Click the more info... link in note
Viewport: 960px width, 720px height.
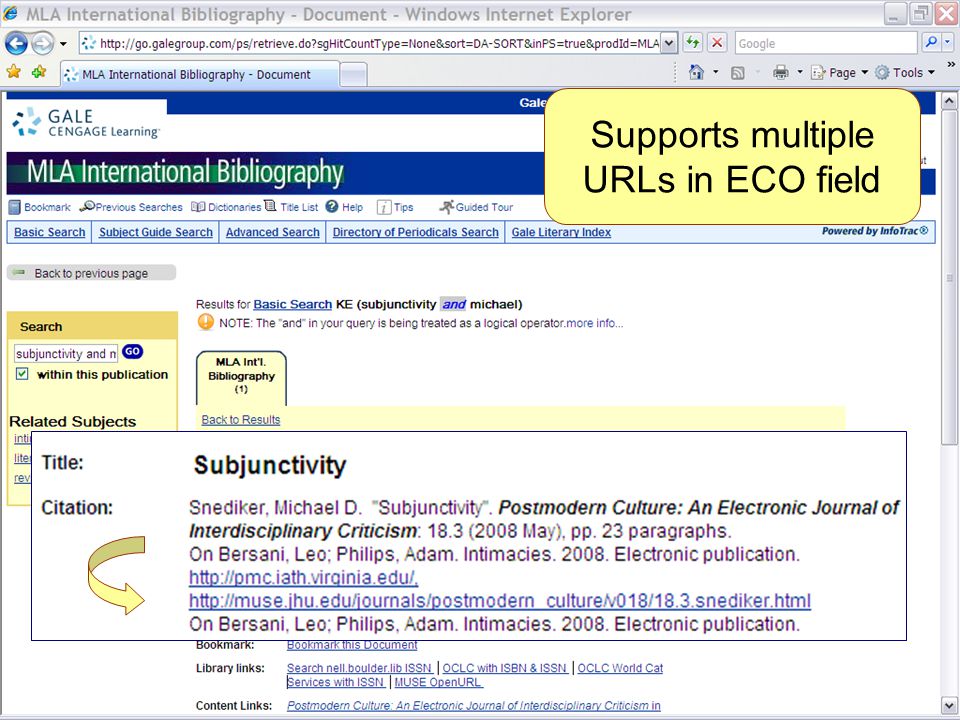(x=594, y=323)
